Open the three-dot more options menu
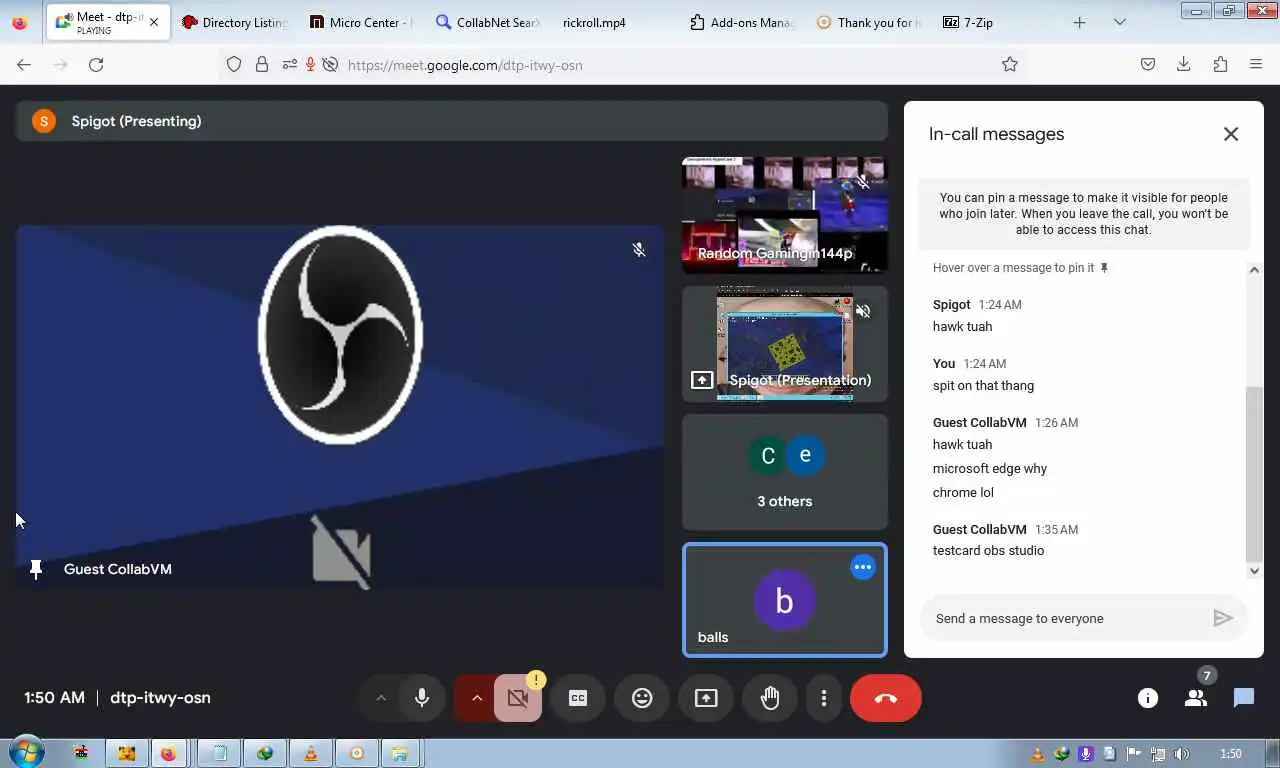The width and height of the screenshot is (1280, 768). tap(824, 698)
